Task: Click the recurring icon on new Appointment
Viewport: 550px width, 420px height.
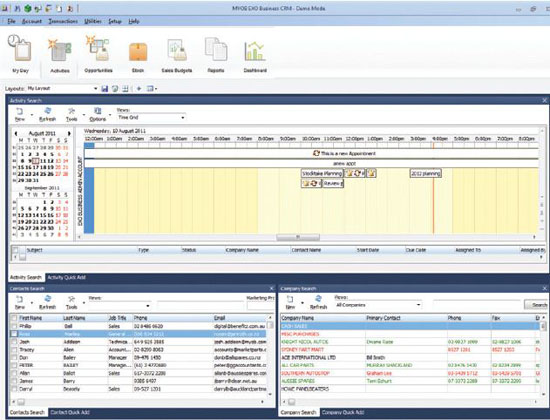Action: pyautogui.click(x=316, y=153)
